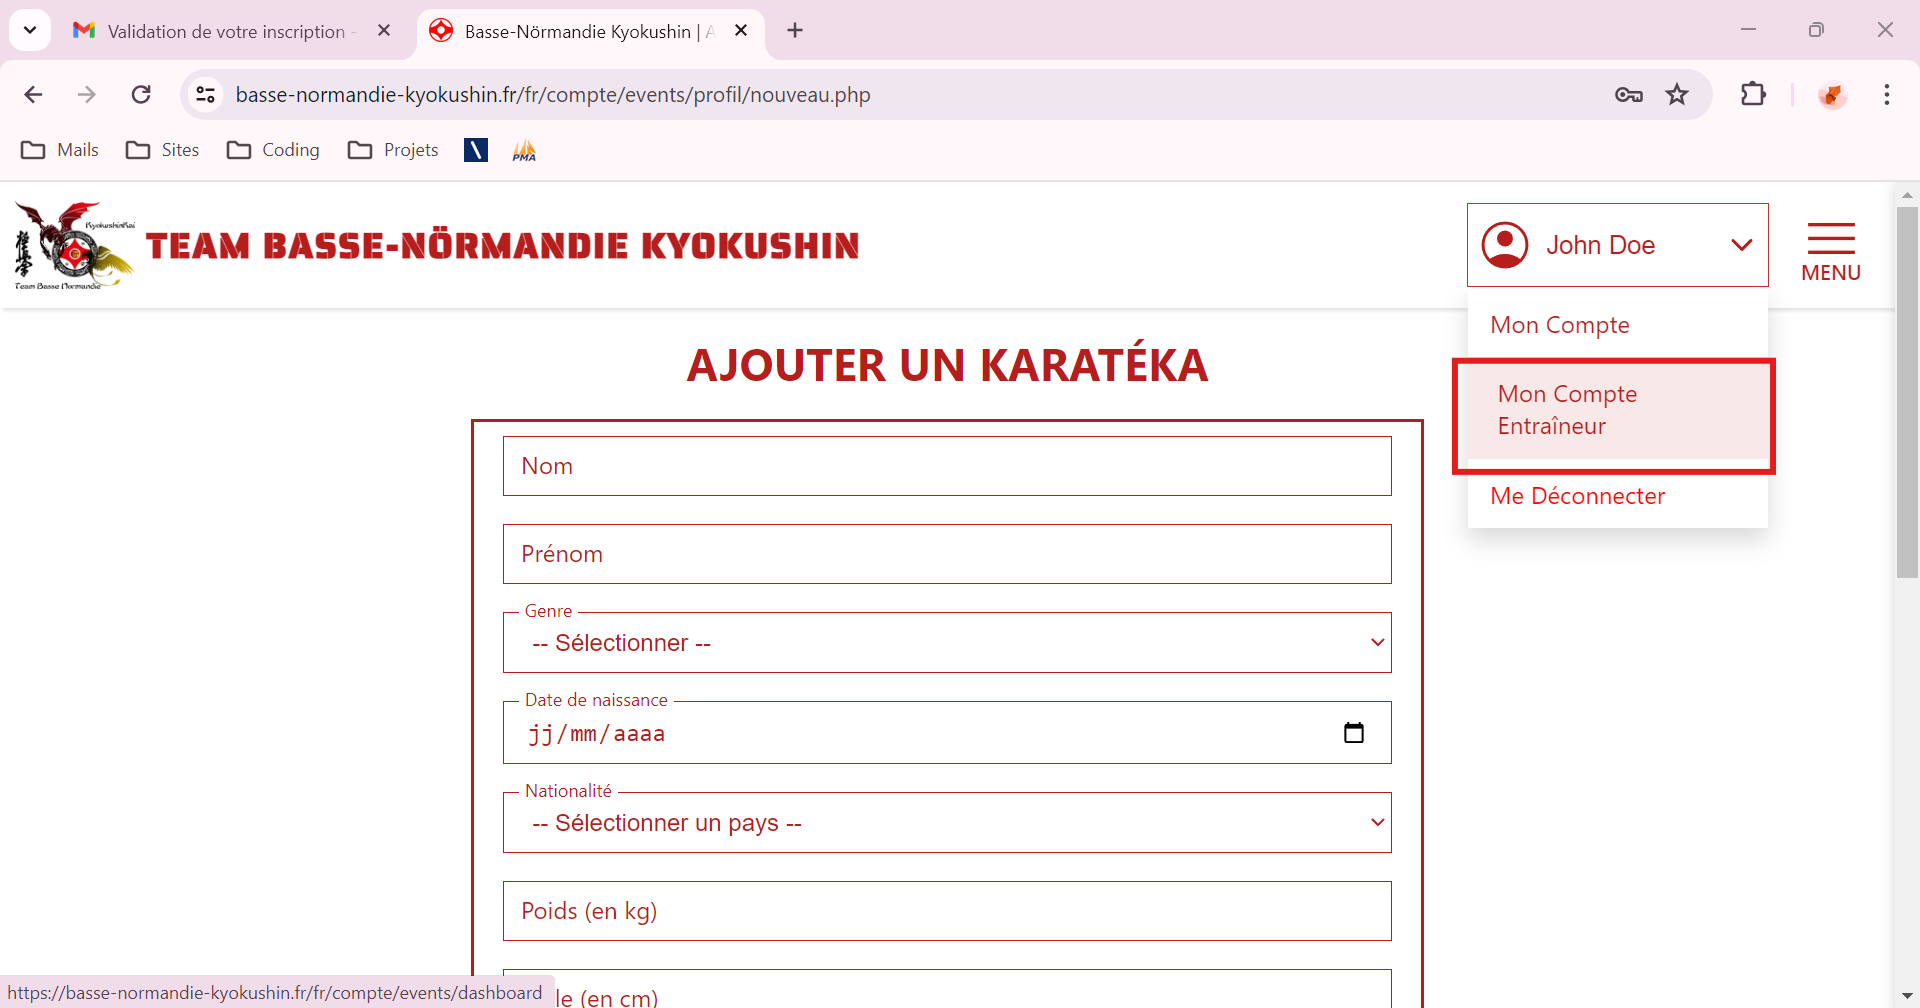Expand the Genre dropdown
This screenshot has width=1920, height=1008.
pos(946,643)
